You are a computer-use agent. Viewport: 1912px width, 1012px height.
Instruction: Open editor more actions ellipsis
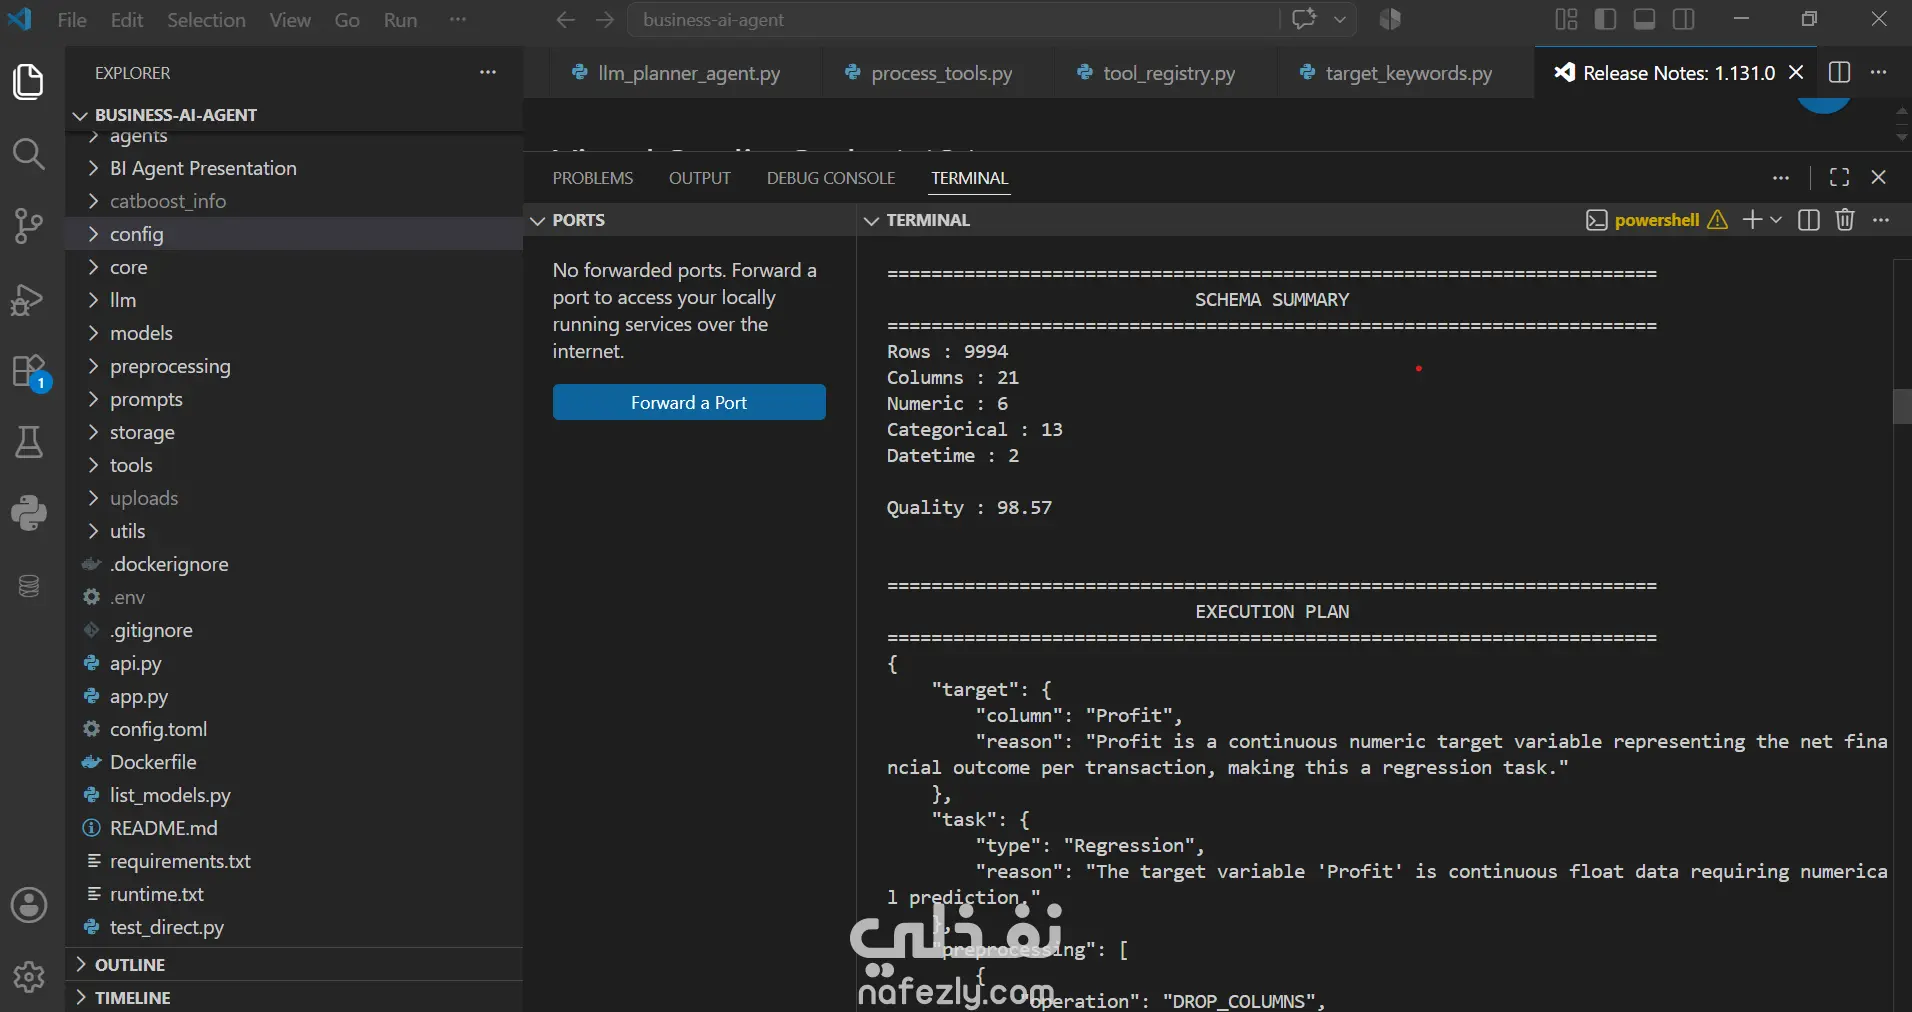[1879, 72]
